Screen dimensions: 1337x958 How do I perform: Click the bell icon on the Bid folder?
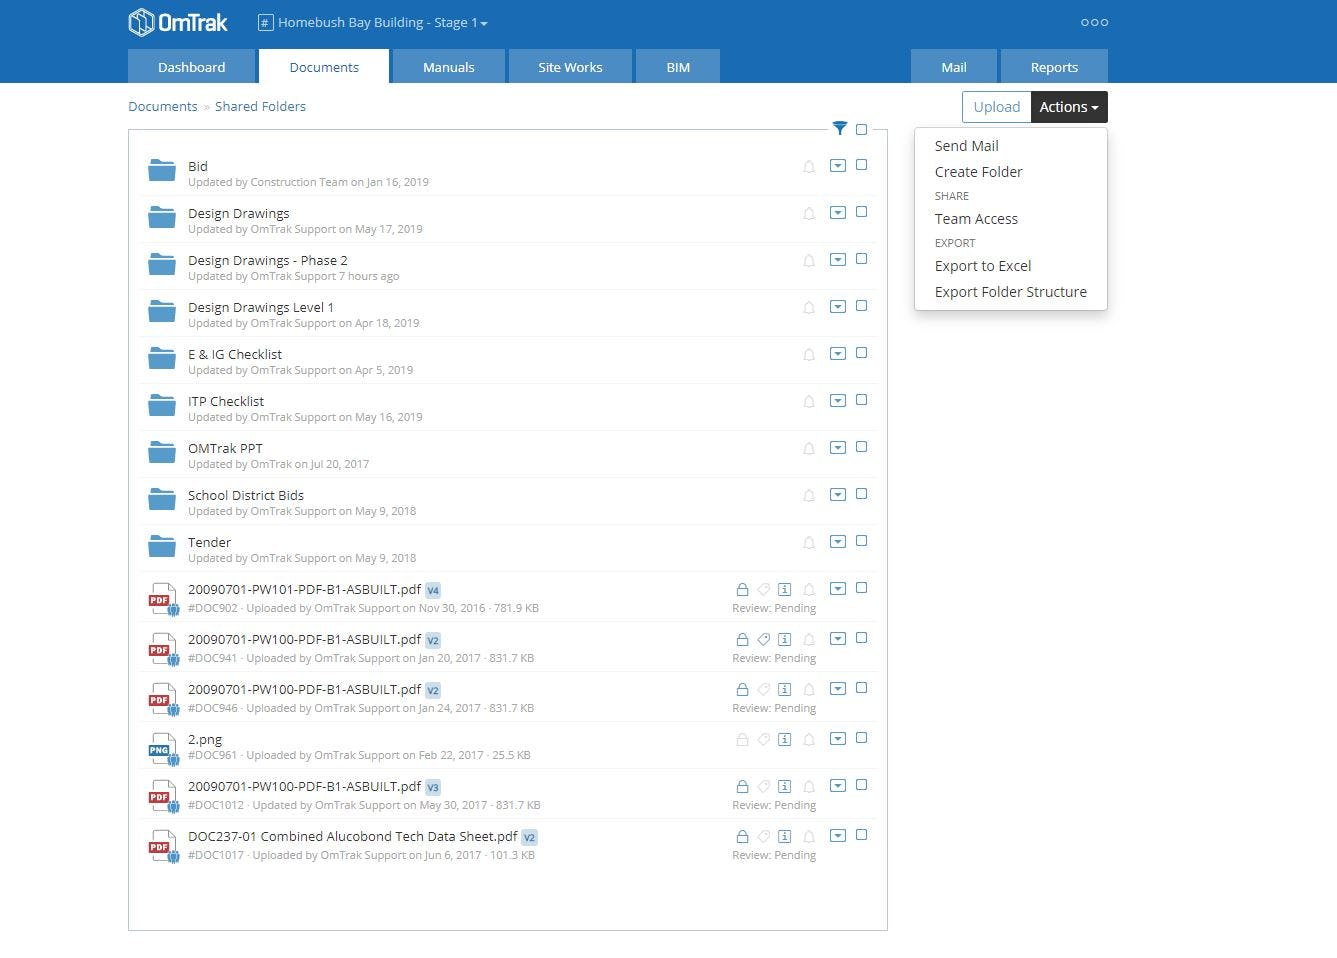(809, 167)
